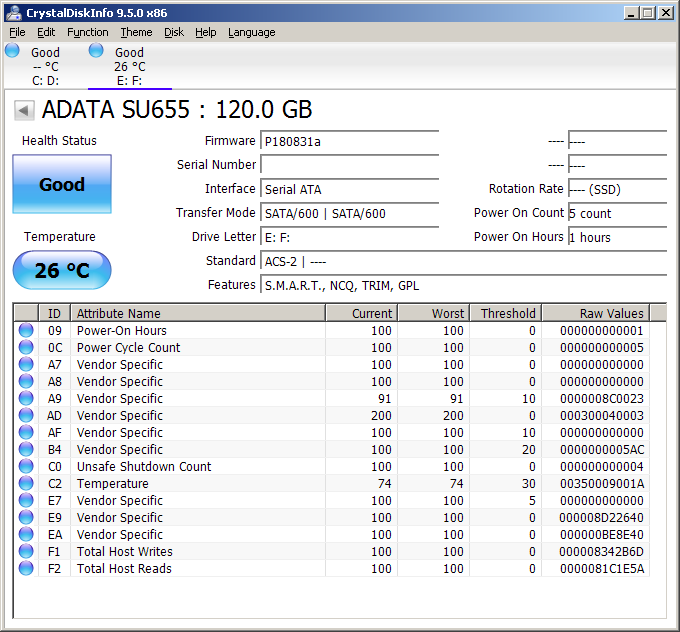Select the Unsafe Shutdown Count attribute name
The height and width of the screenshot is (632, 680).
pos(144,466)
